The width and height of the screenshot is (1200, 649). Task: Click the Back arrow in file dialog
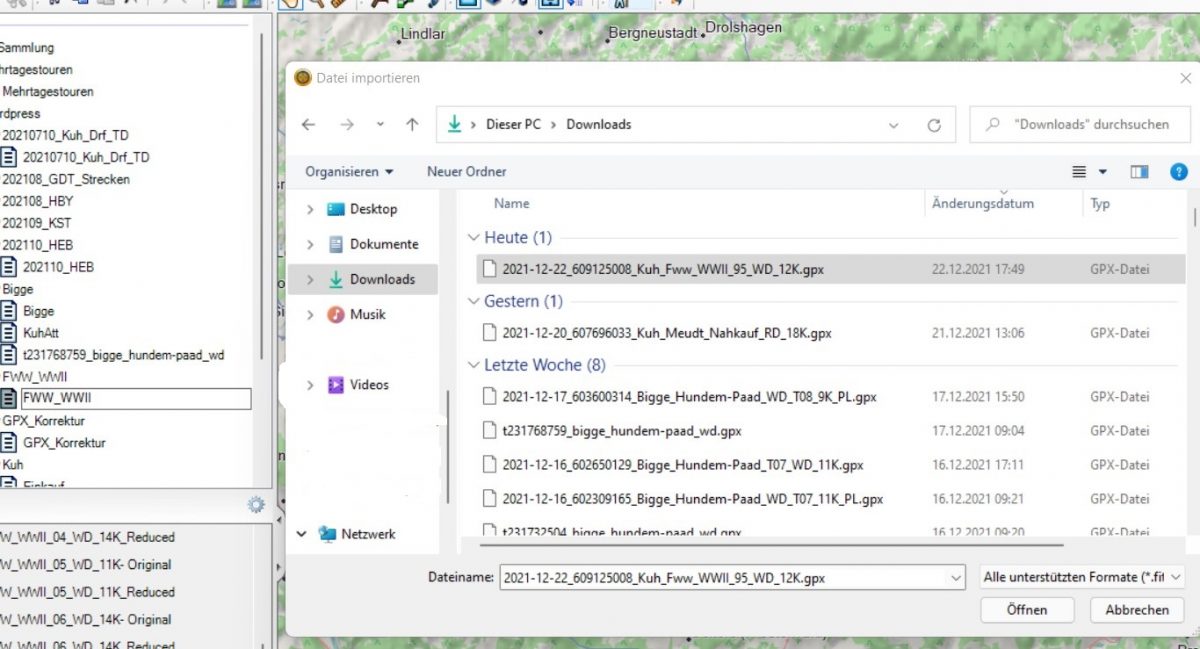coord(309,125)
